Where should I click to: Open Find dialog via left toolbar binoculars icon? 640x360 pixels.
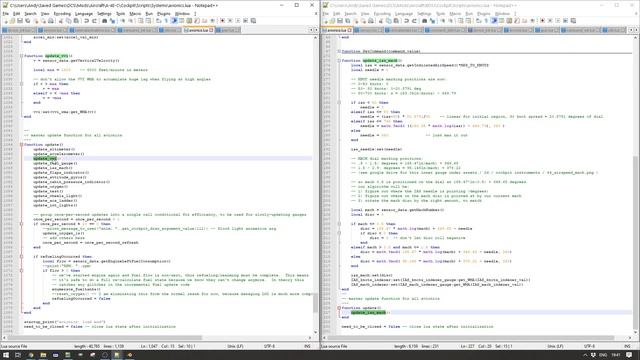coord(104,20)
